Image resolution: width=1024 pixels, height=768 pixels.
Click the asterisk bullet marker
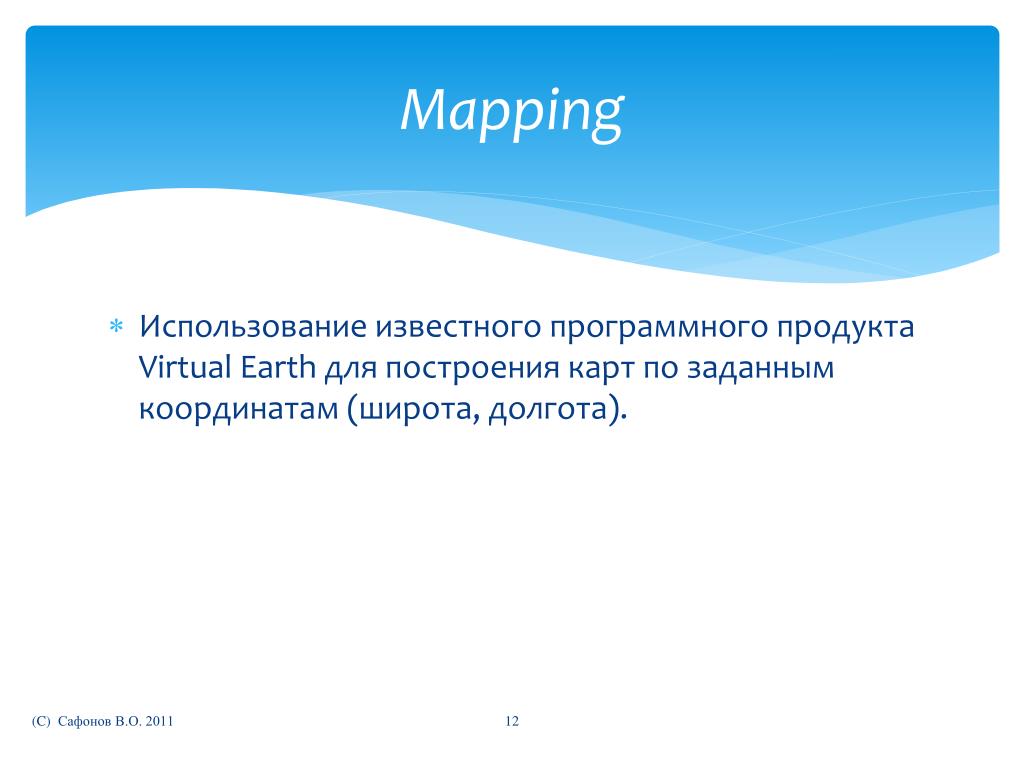point(116,325)
